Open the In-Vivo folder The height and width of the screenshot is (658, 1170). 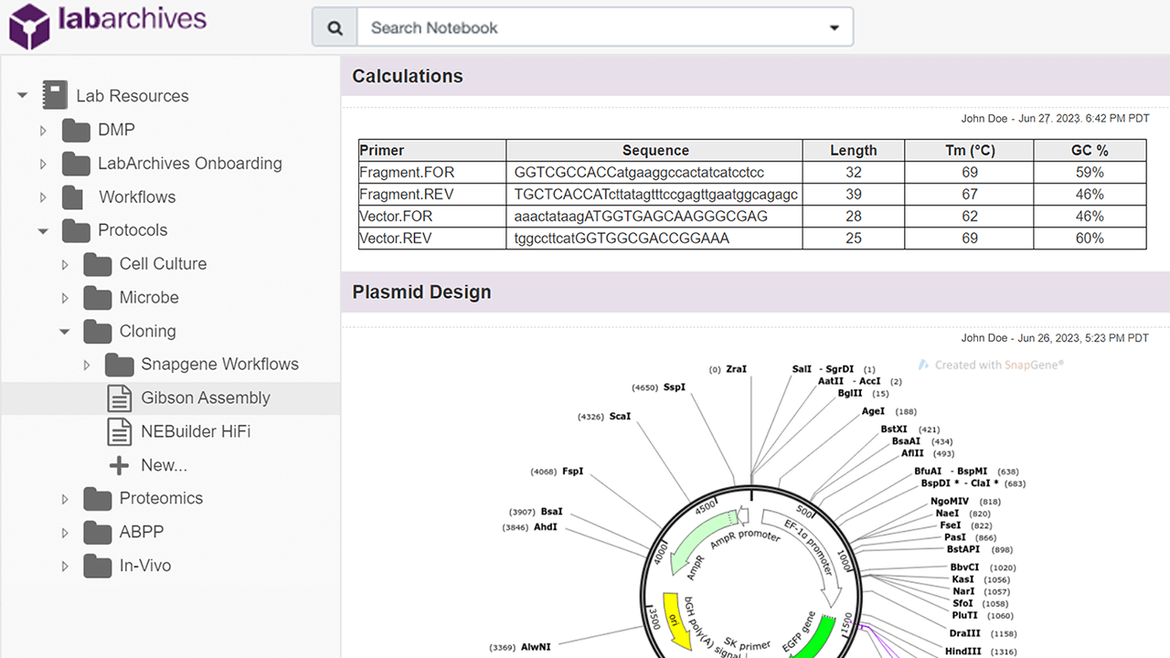pyautogui.click(x=145, y=566)
